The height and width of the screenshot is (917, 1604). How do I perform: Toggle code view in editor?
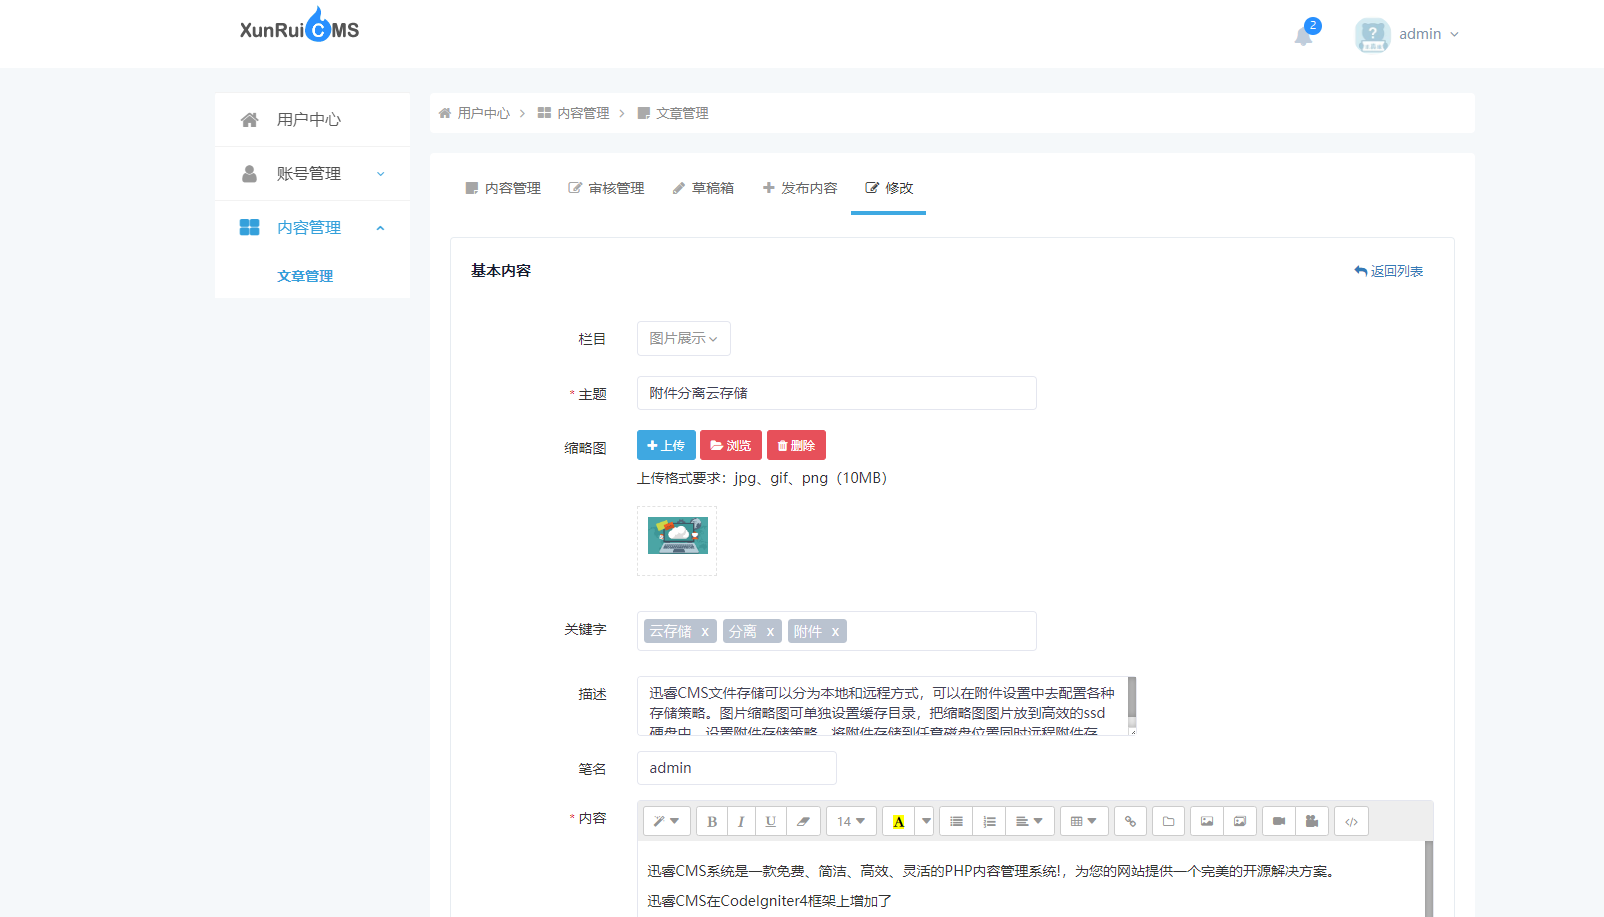click(x=1351, y=821)
